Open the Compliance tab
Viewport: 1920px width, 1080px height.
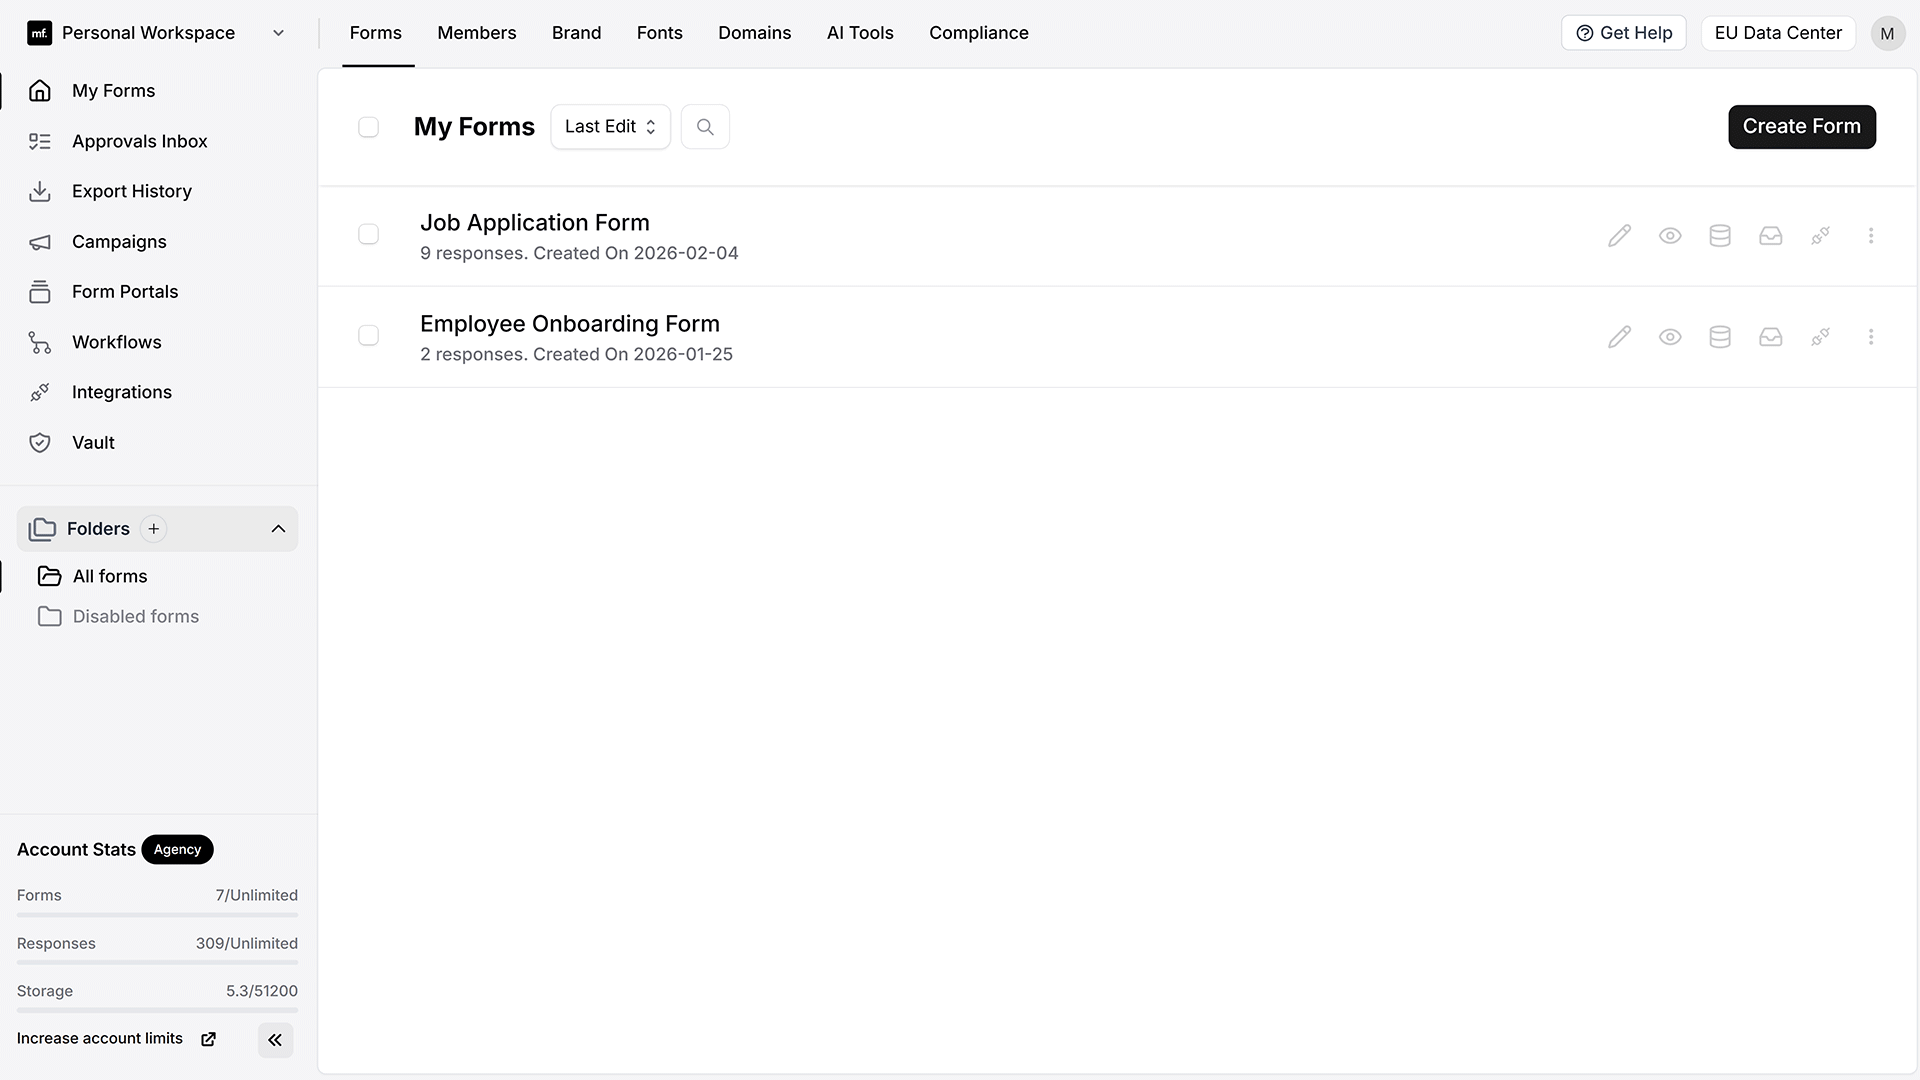tap(979, 33)
